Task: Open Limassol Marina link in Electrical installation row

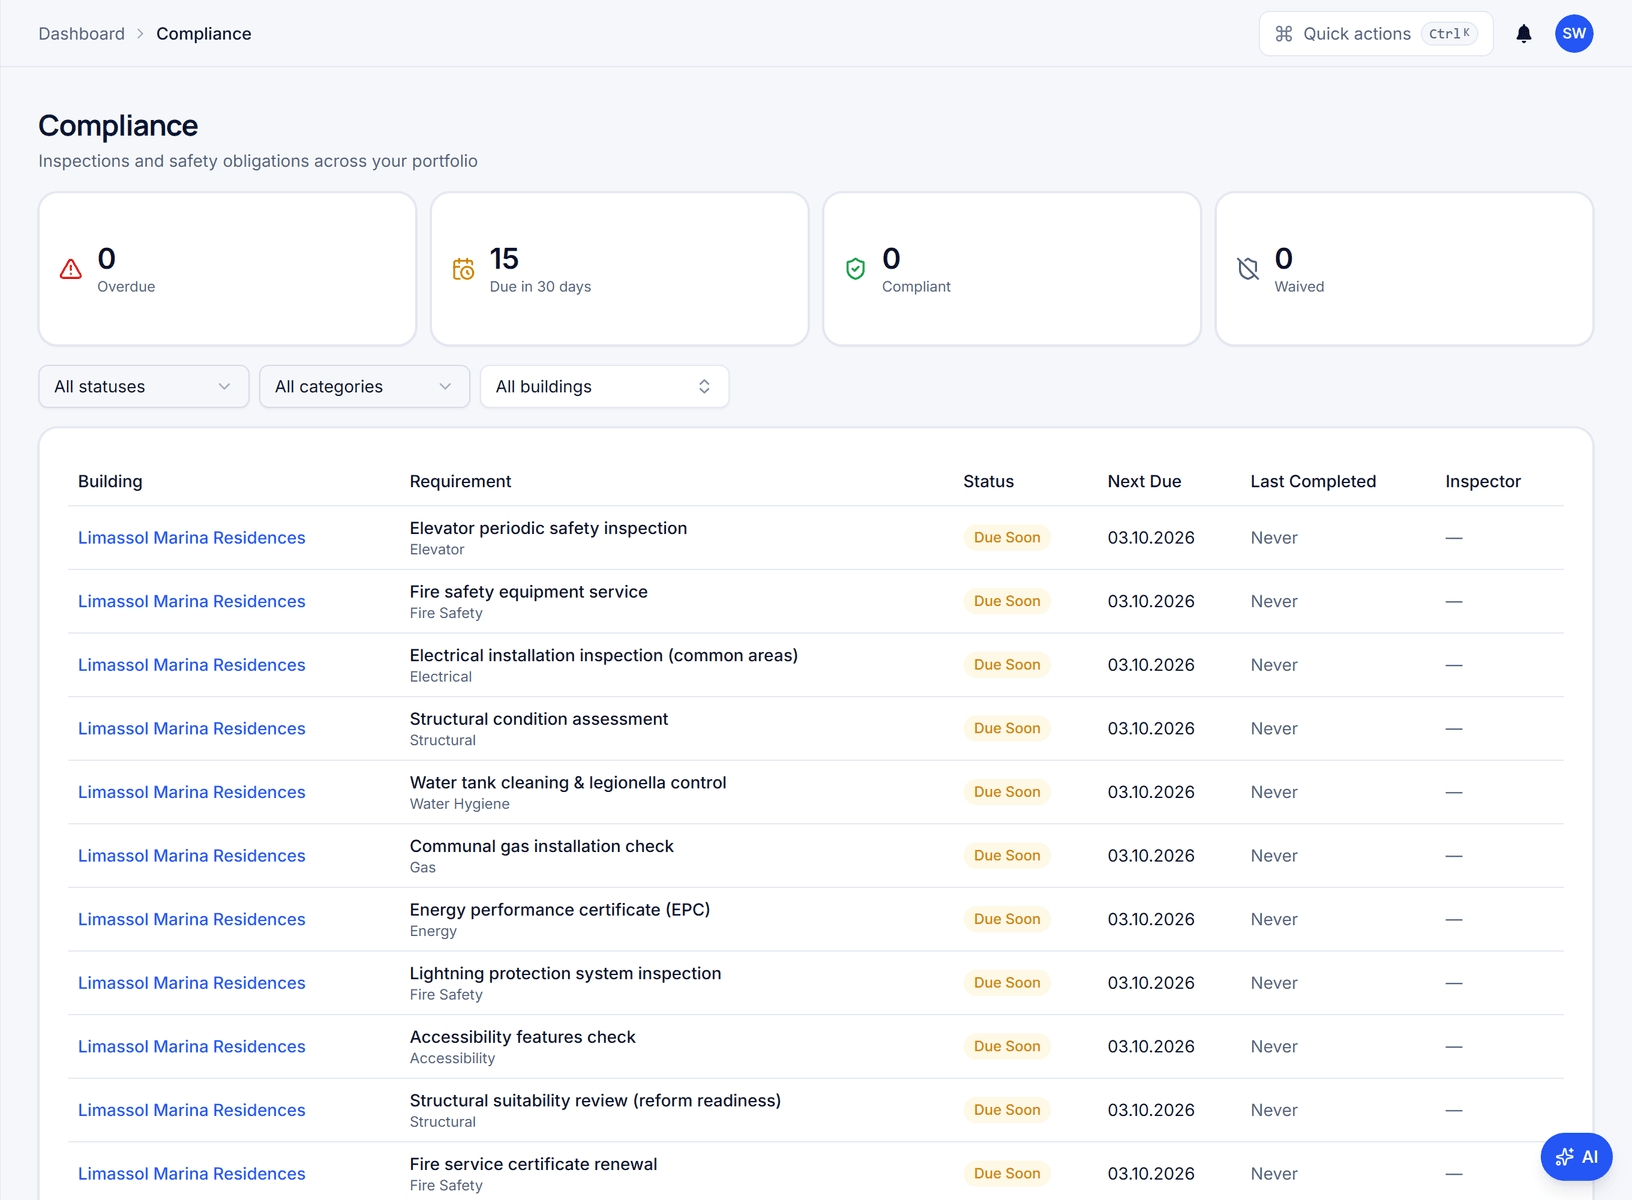Action: [192, 665]
